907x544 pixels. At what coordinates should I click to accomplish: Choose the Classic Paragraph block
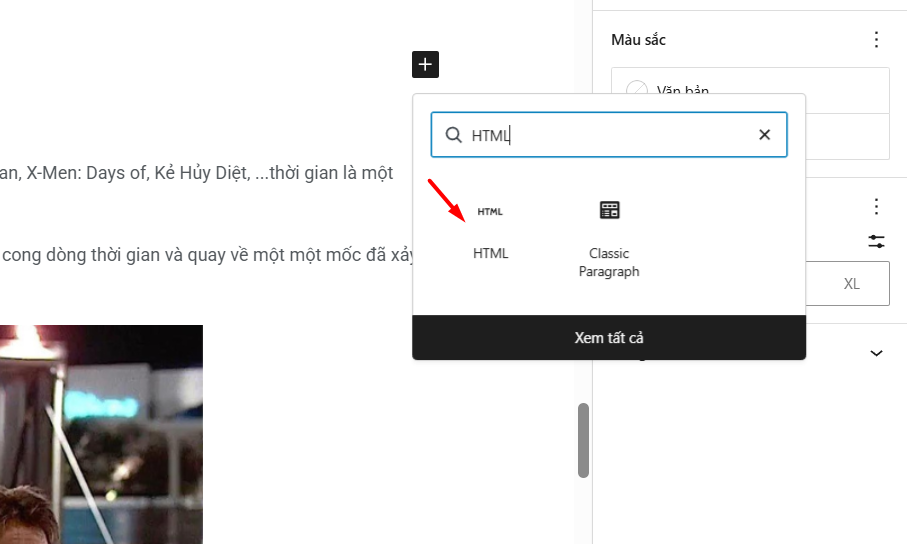click(x=609, y=238)
